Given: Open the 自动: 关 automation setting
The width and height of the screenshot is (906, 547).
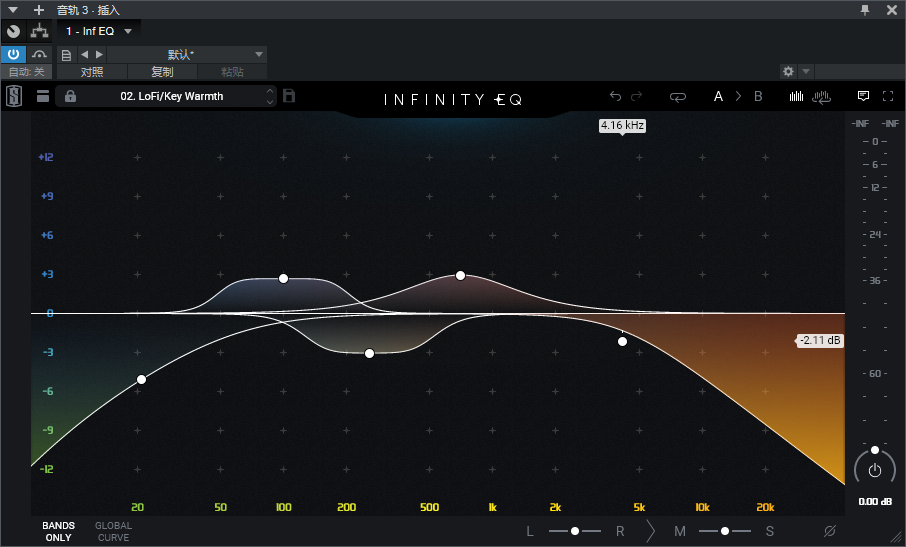Looking at the screenshot, I should pos(27,72).
